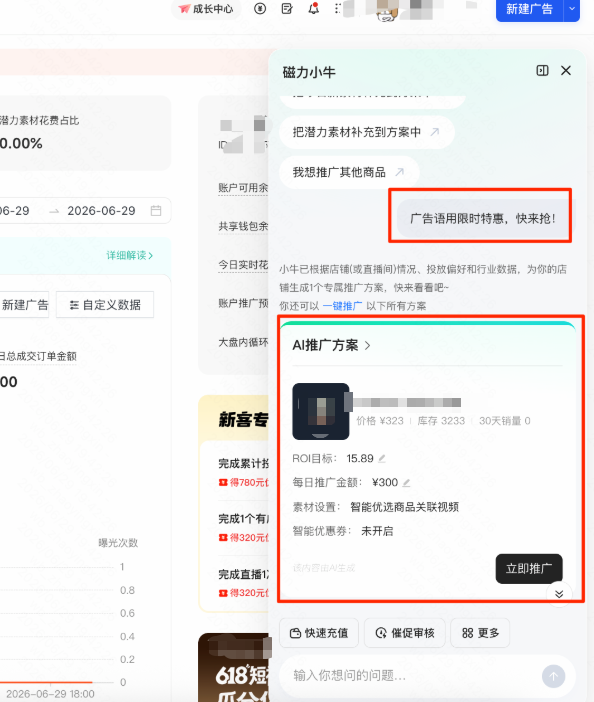Click the 曝光次数 chart label
The width and height of the screenshot is (594, 702).
tap(118, 543)
